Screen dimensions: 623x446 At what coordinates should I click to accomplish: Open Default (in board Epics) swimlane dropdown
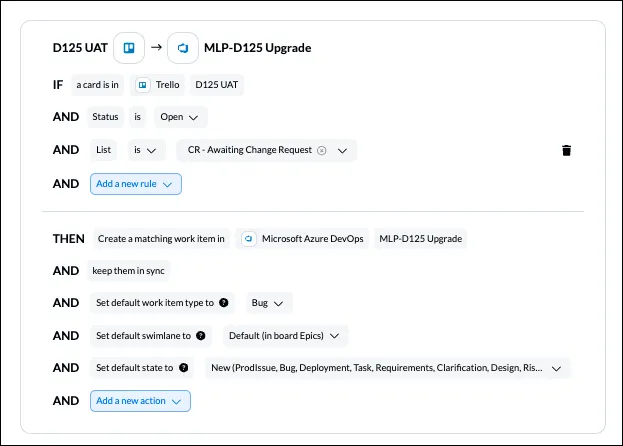pyautogui.click(x=285, y=336)
